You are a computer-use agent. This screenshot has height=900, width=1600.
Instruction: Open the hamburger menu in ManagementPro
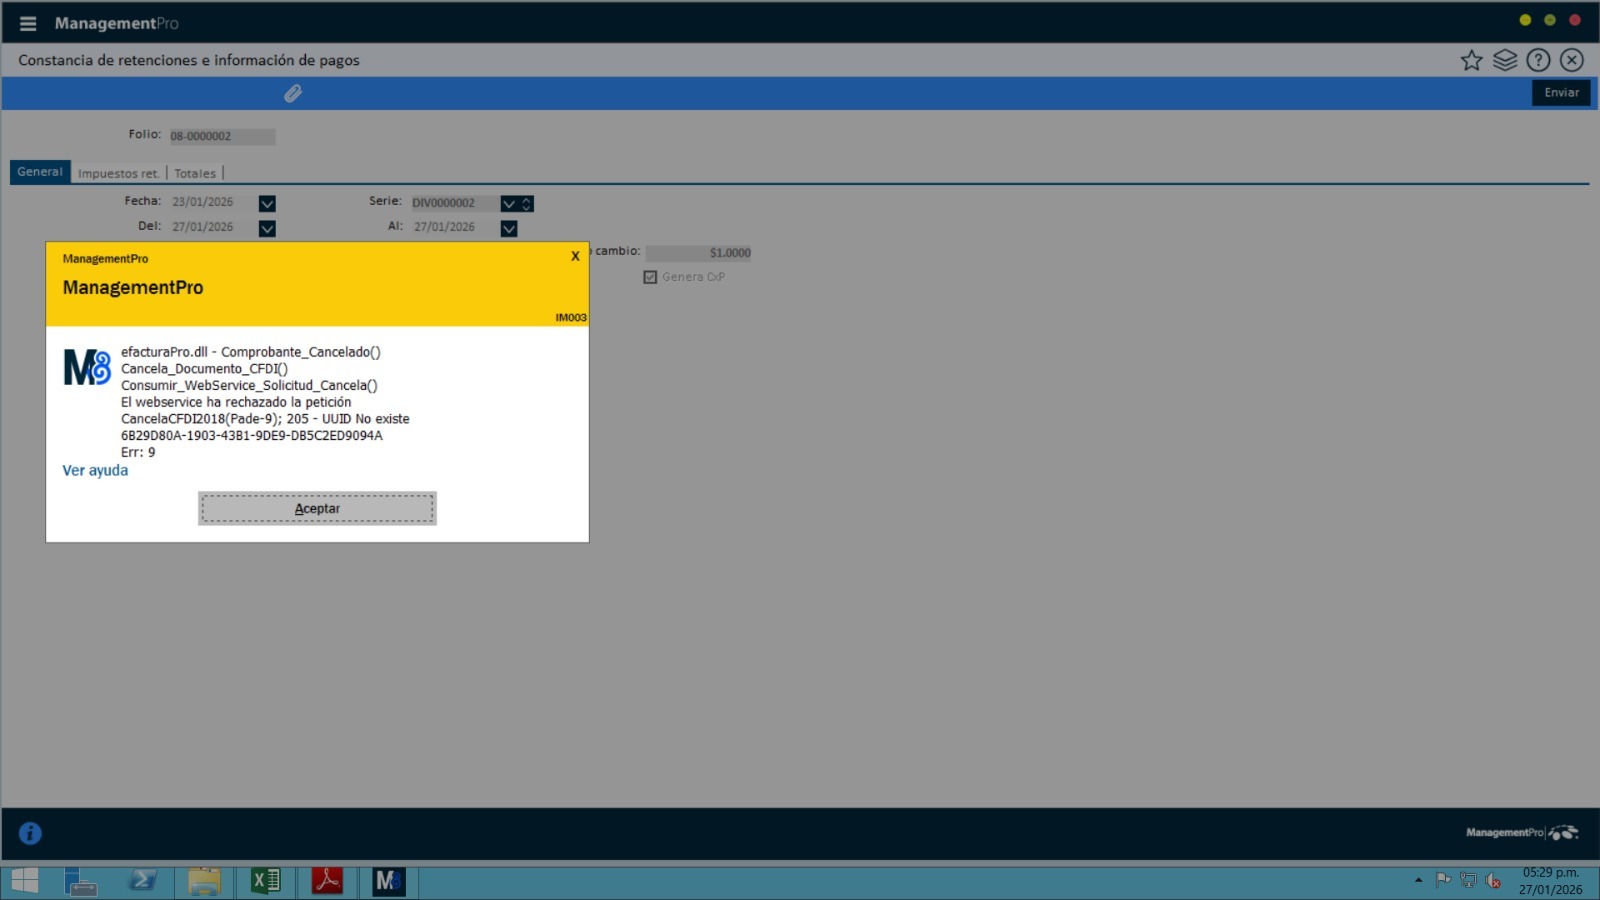point(28,23)
